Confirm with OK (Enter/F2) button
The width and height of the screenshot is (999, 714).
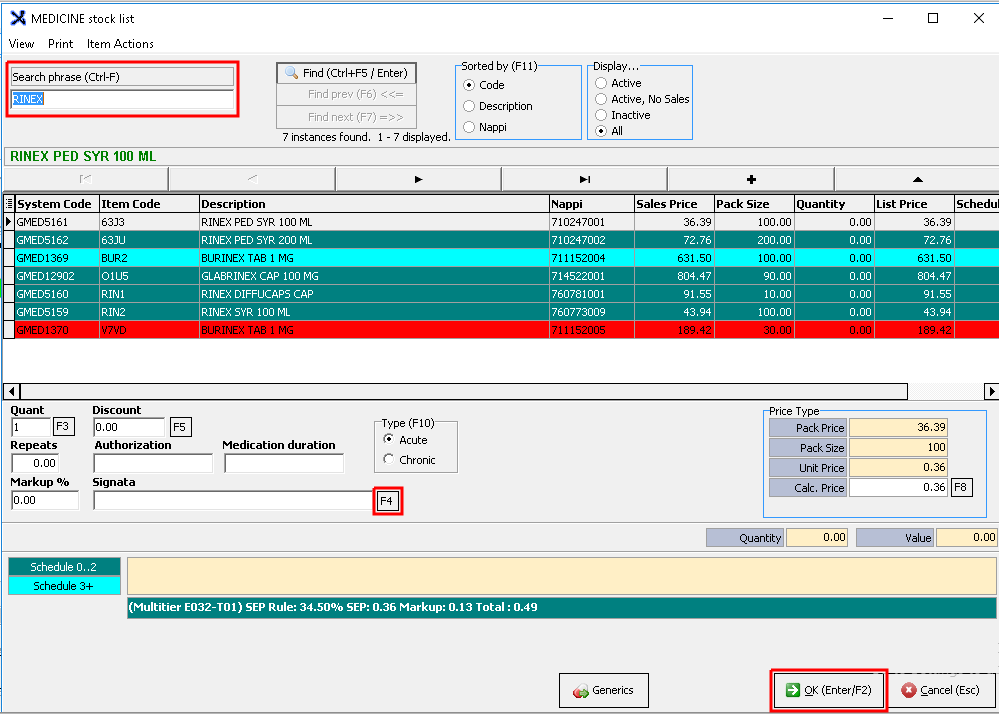pyautogui.click(x=828, y=690)
